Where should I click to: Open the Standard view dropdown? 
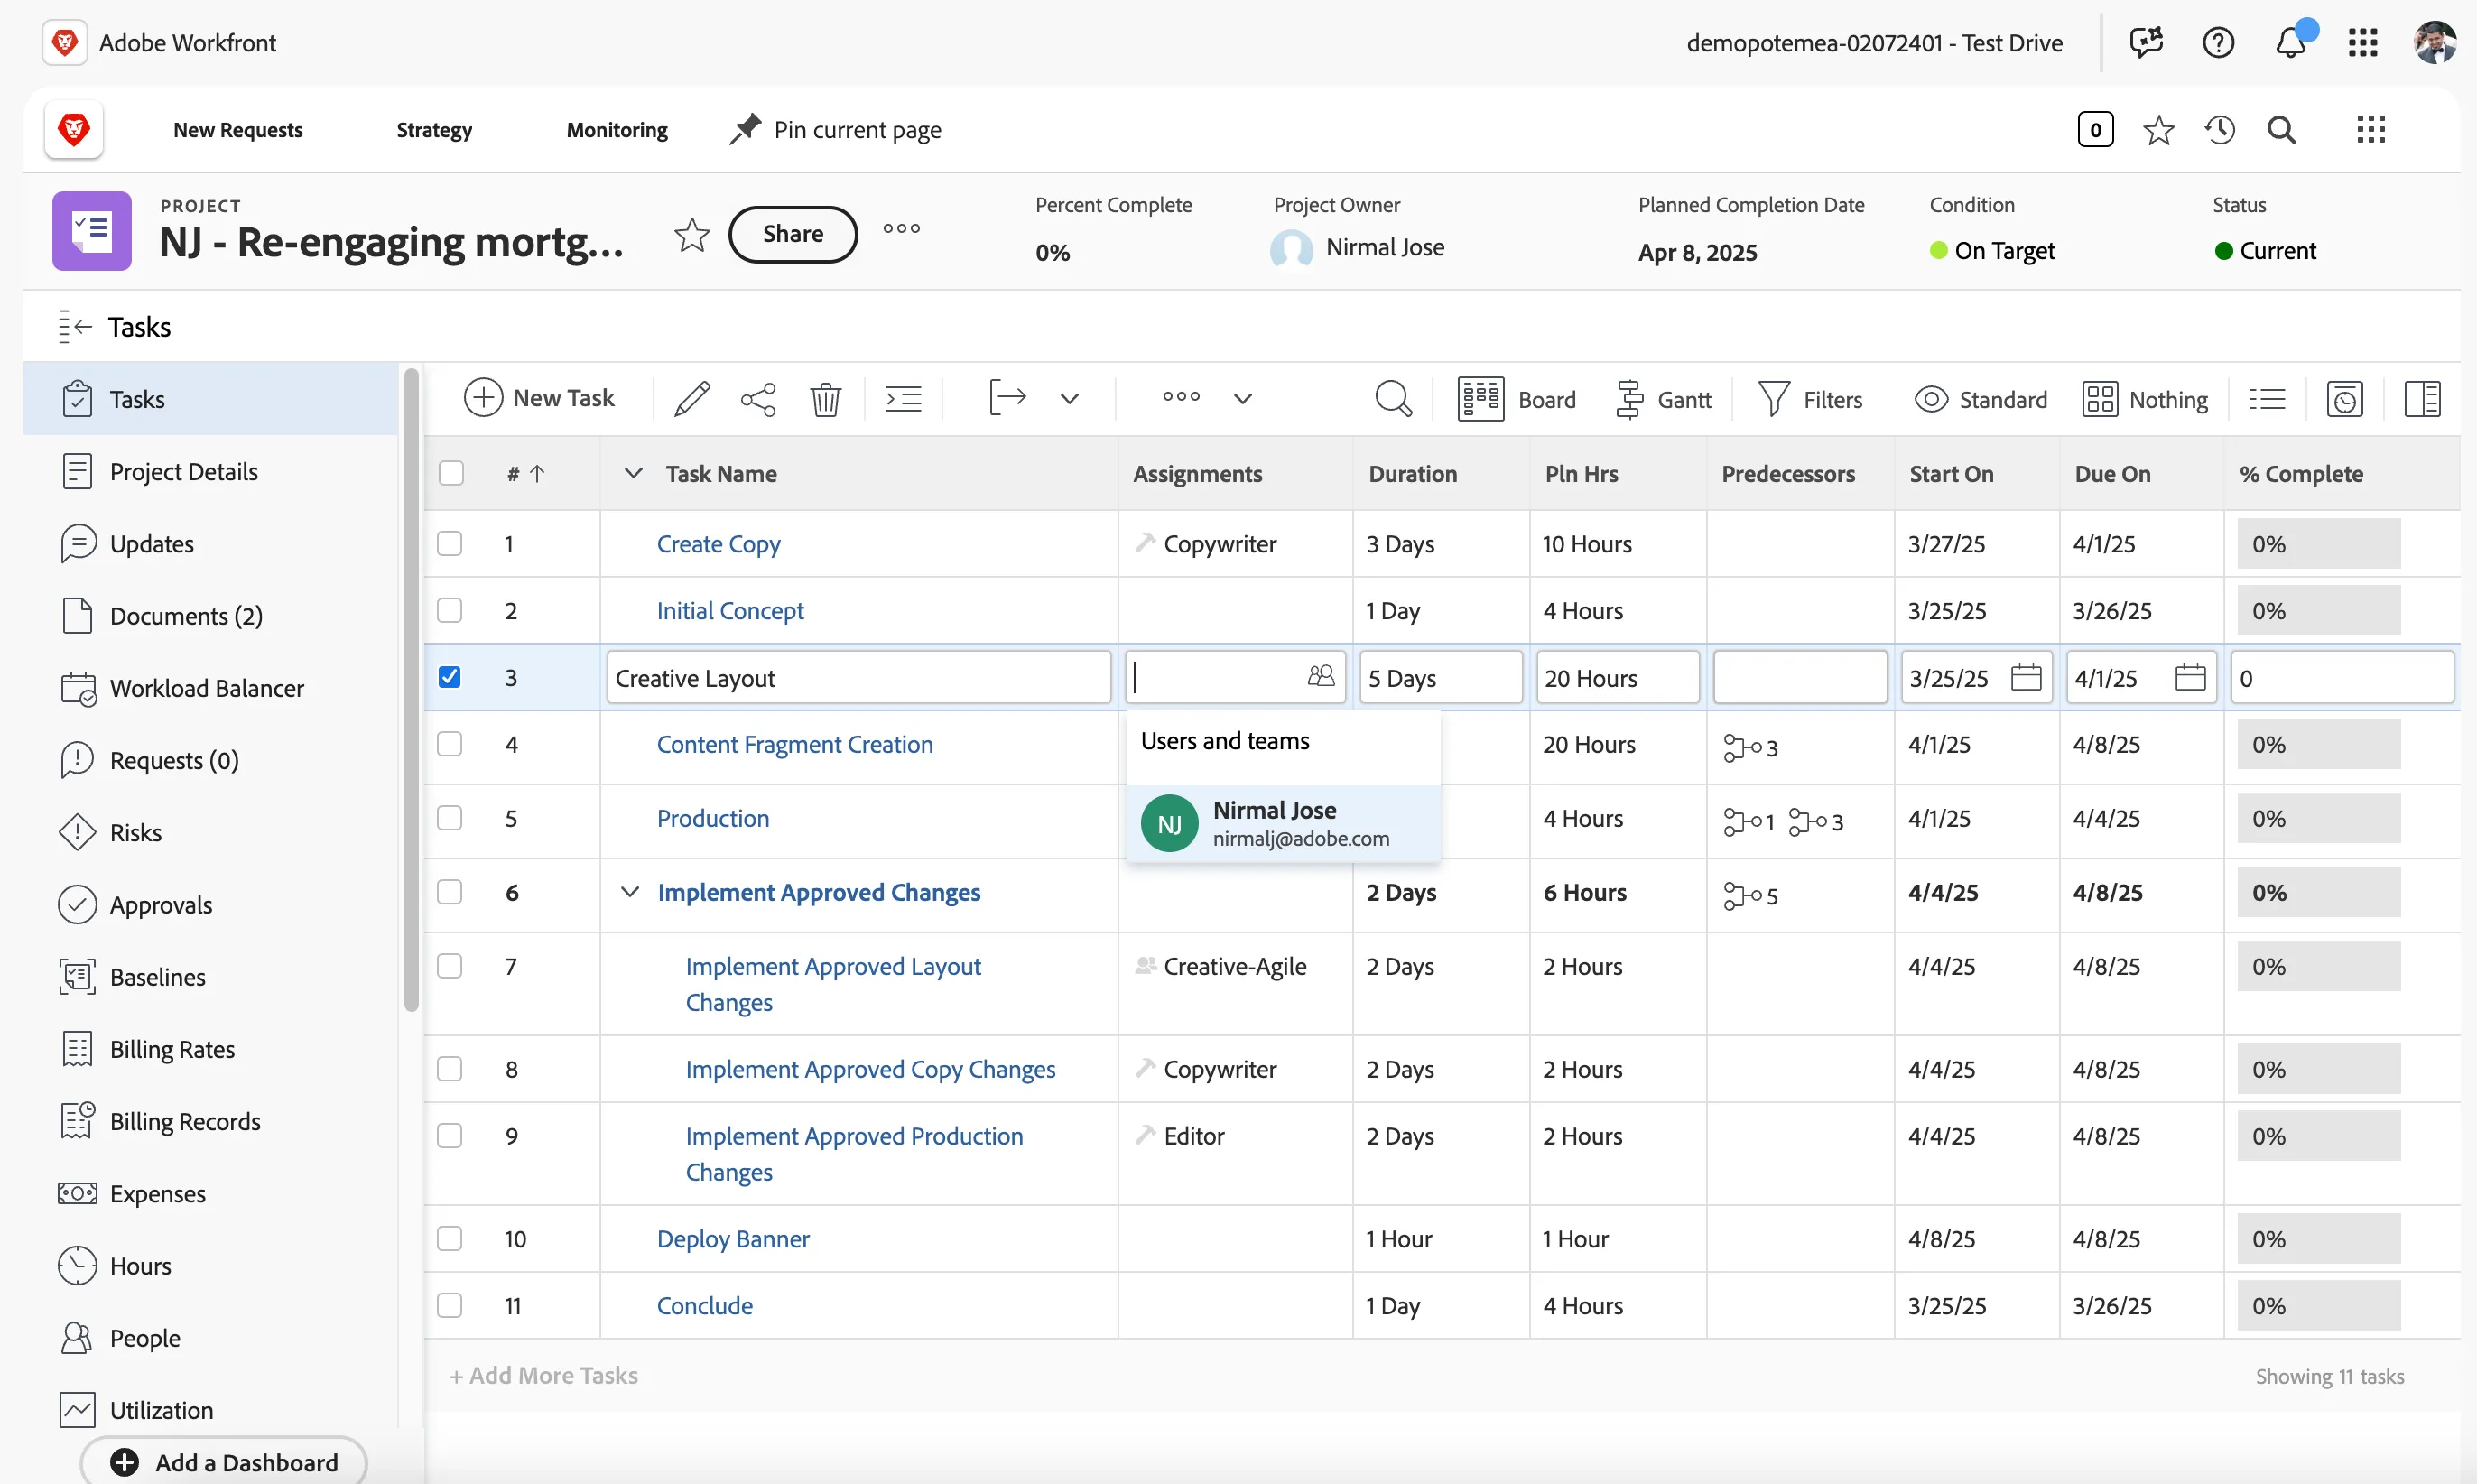pyautogui.click(x=1980, y=399)
